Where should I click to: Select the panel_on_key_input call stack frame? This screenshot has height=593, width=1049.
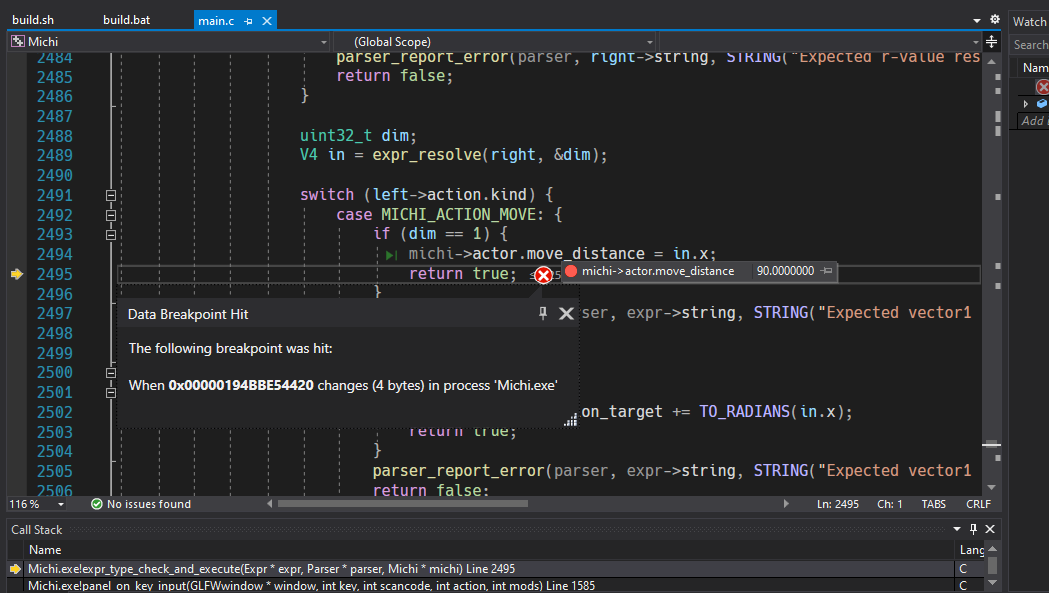(492, 586)
